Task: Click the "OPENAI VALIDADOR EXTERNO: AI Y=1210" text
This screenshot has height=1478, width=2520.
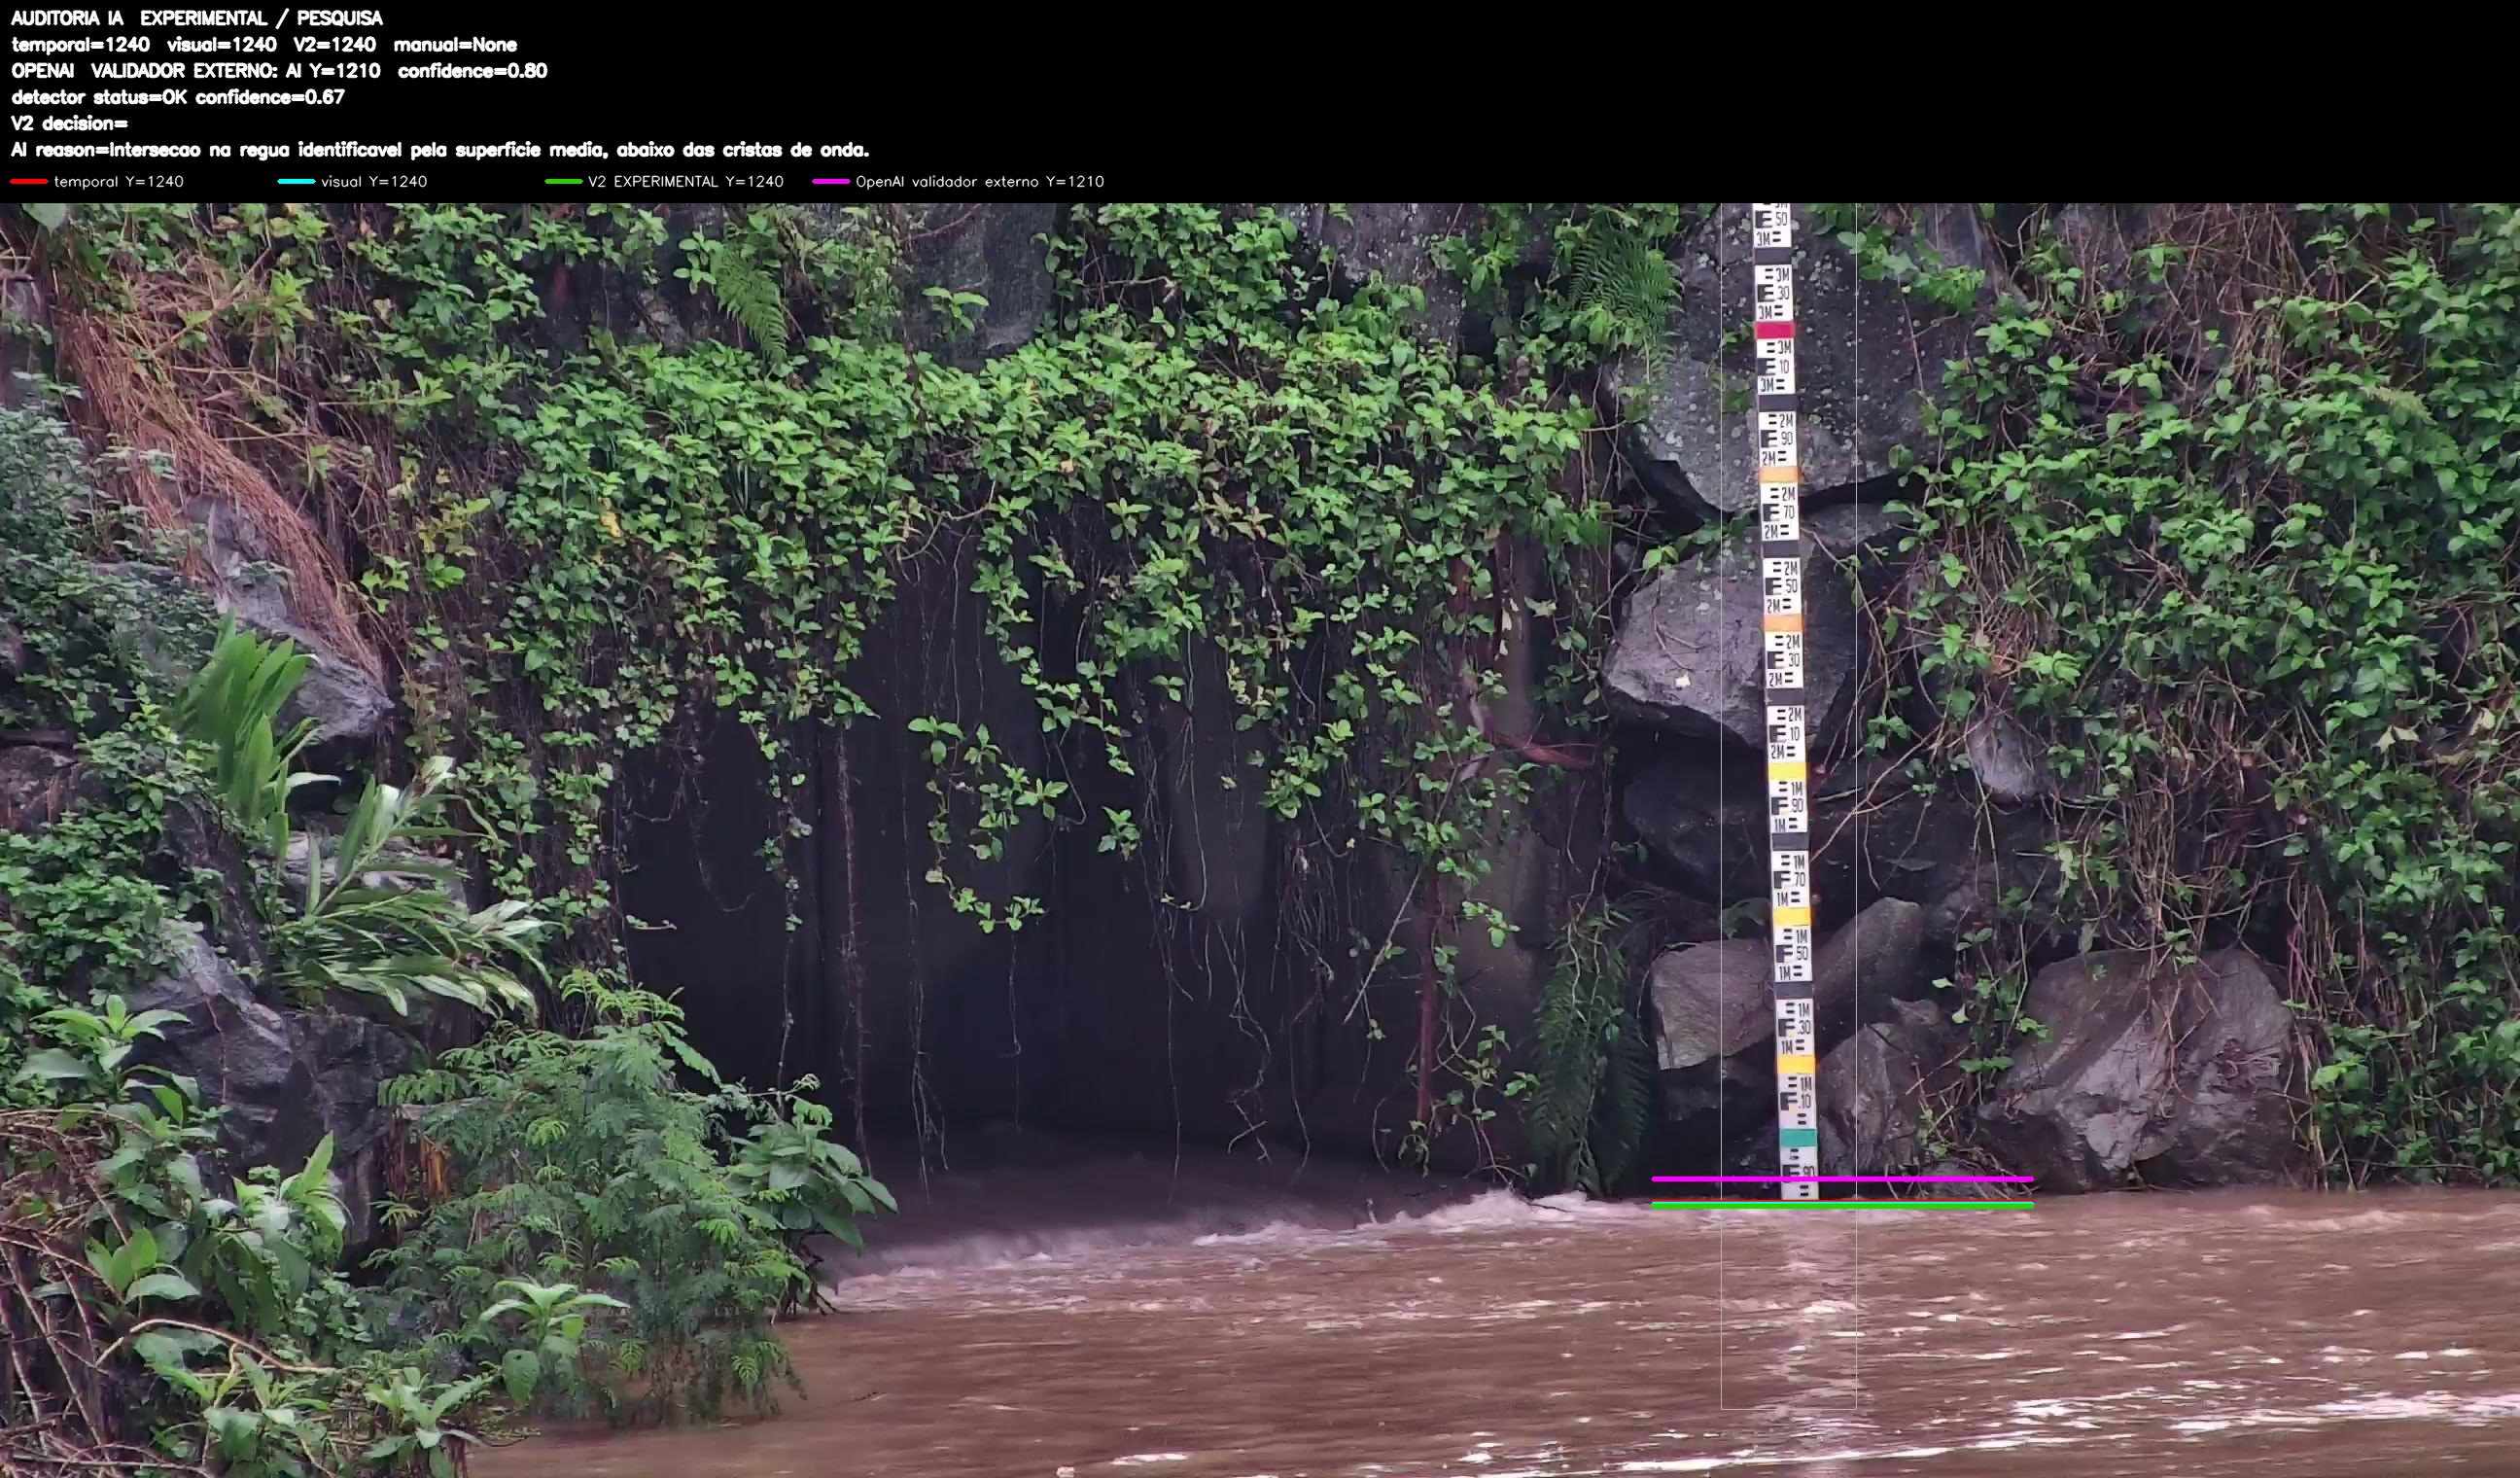Action: click(196, 71)
